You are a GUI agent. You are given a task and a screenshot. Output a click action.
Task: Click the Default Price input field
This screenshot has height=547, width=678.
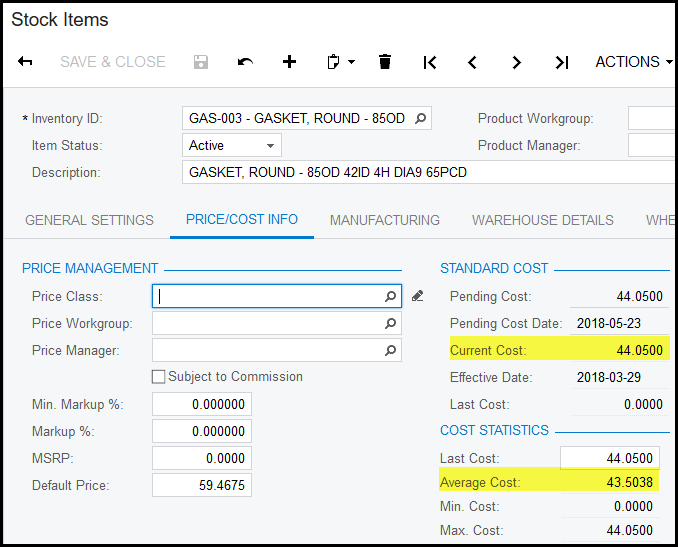[x=202, y=485]
